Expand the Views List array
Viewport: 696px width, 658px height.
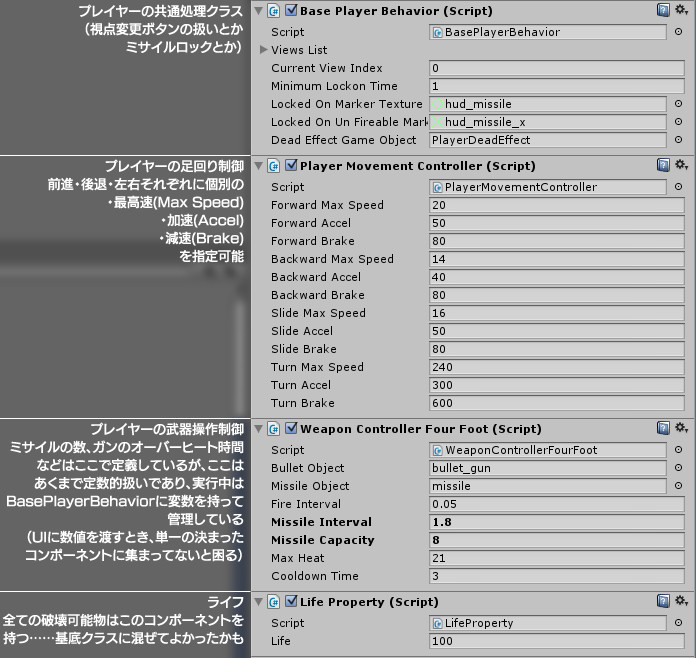tap(263, 49)
